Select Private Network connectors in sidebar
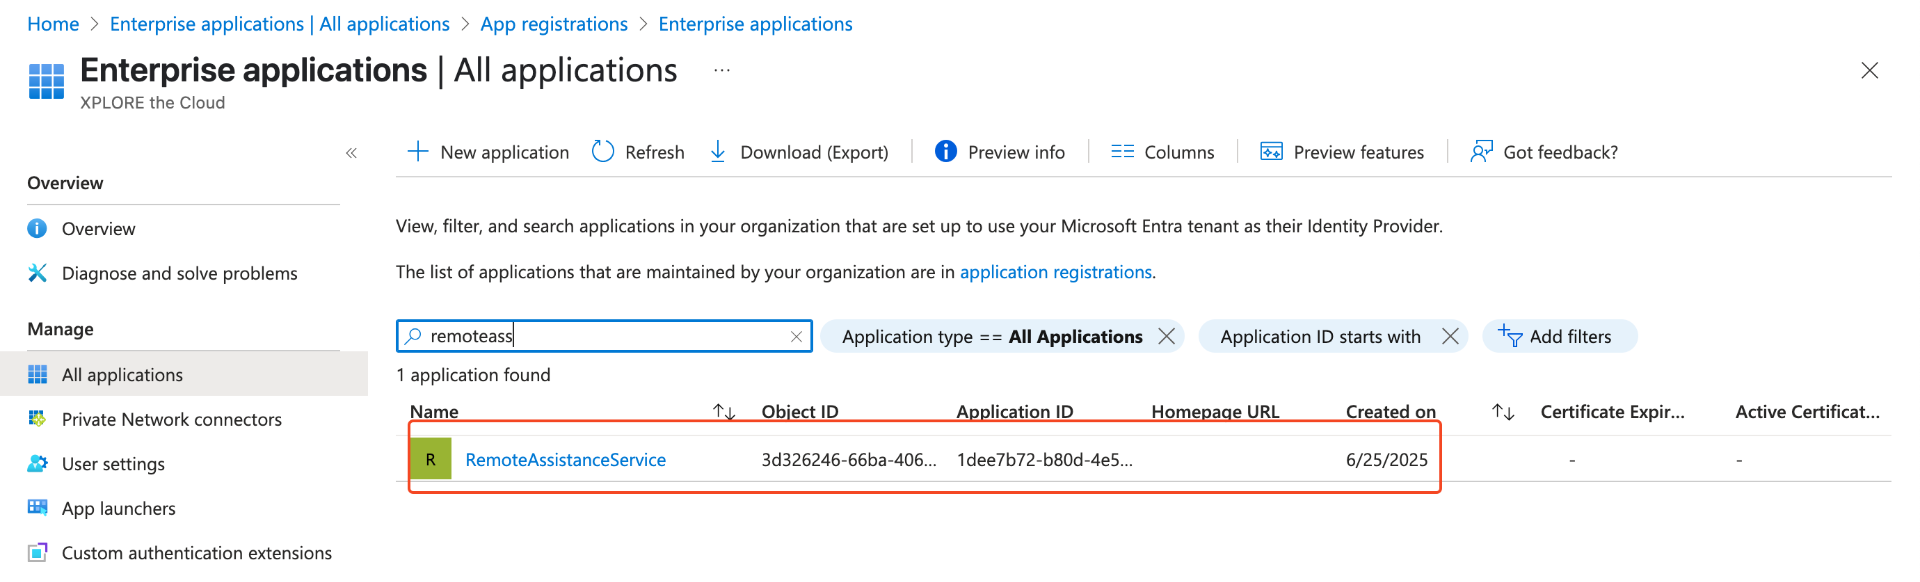Image resolution: width=1920 pixels, height=582 pixels. pos(171,420)
